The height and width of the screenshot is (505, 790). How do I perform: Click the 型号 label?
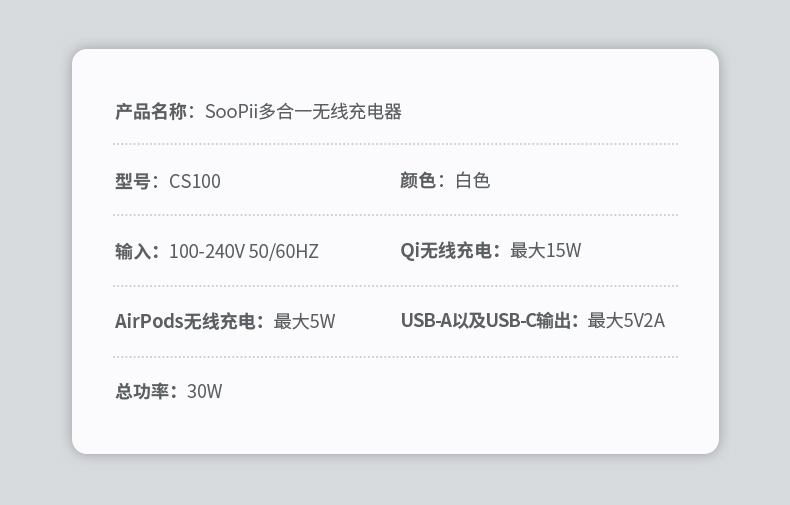[x=132, y=181]
